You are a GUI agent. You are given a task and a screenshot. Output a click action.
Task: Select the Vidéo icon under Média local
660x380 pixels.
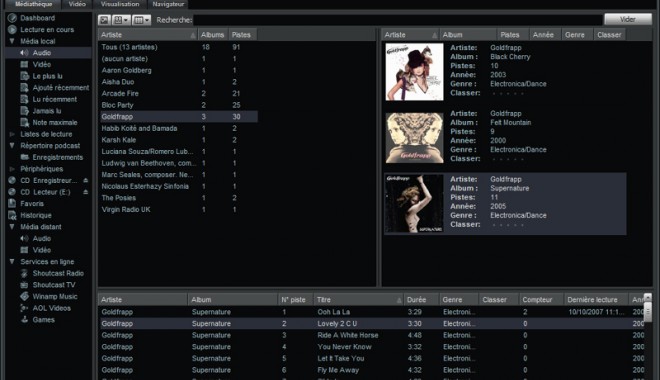(24, 64)
